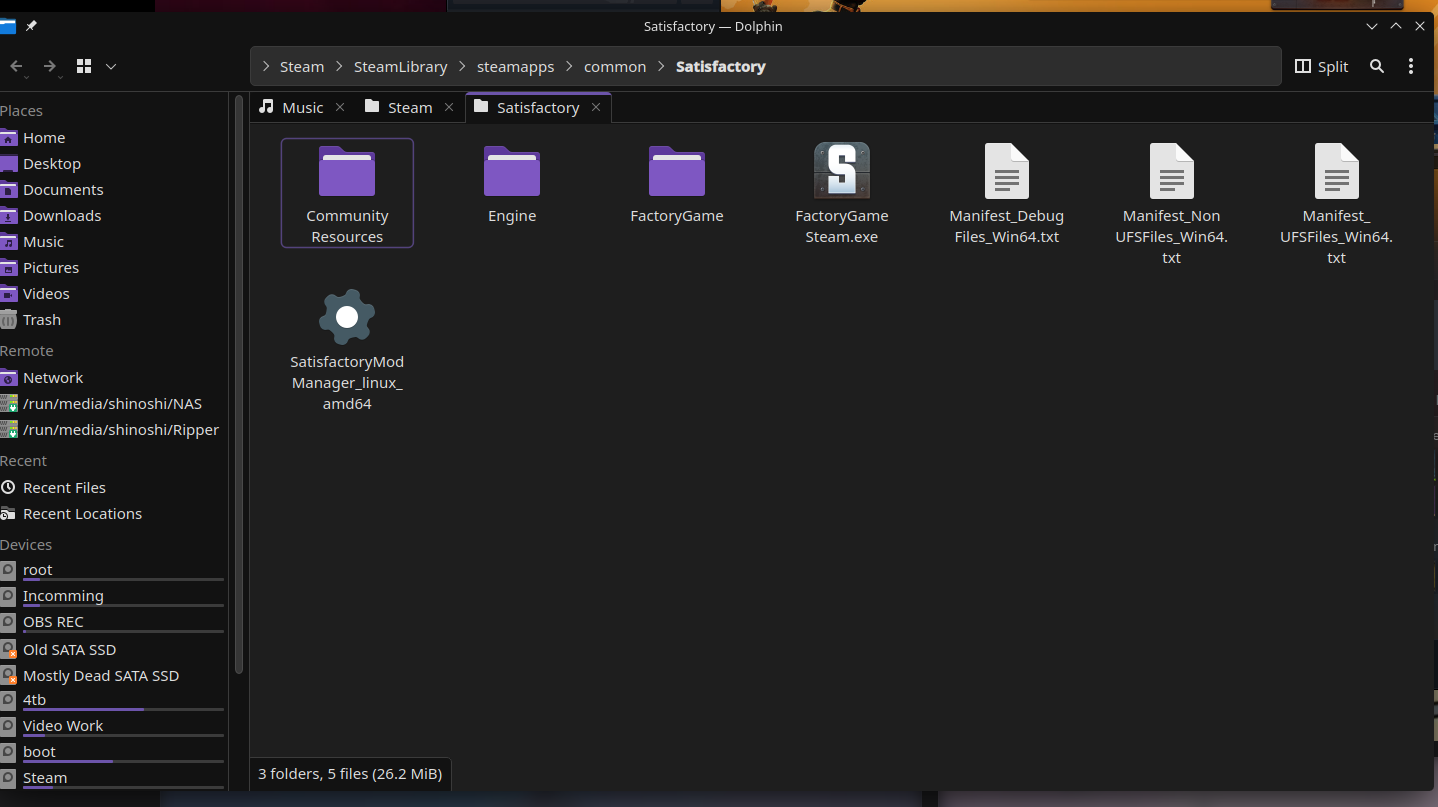
Task: Select the FactoryGame folder
Action: [677, 184]
